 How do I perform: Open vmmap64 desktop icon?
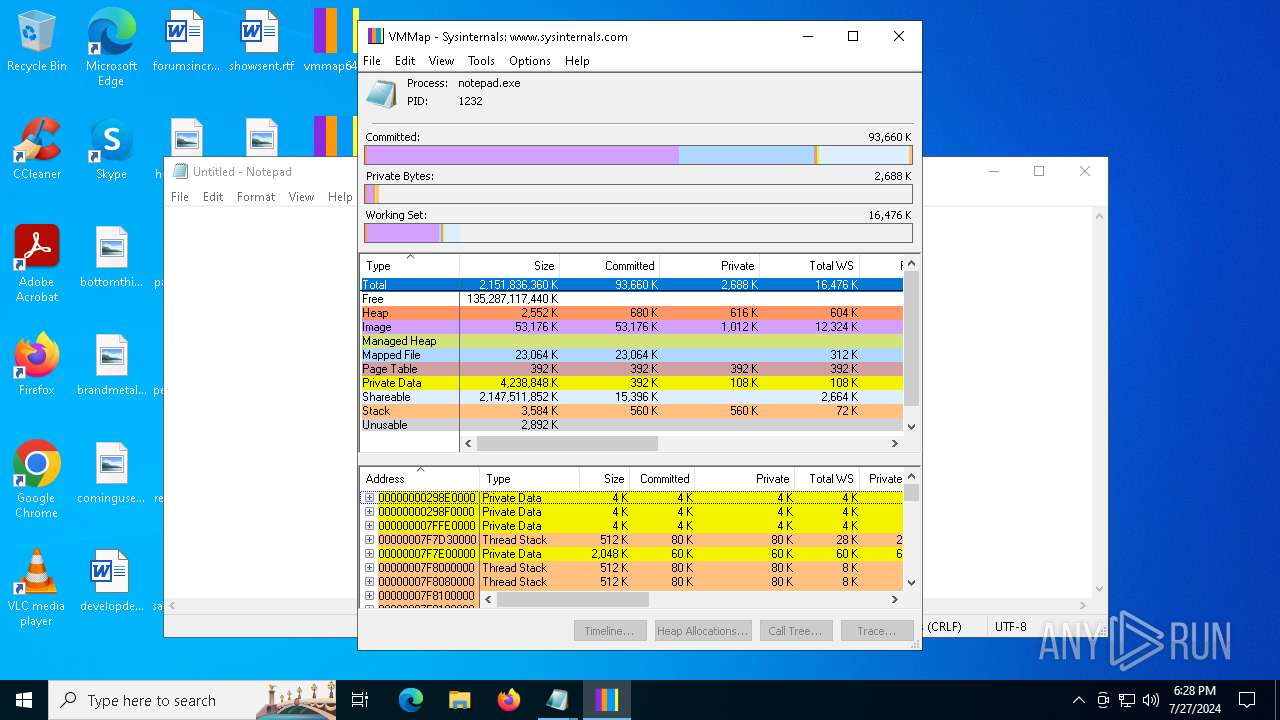tap(330, 42)
